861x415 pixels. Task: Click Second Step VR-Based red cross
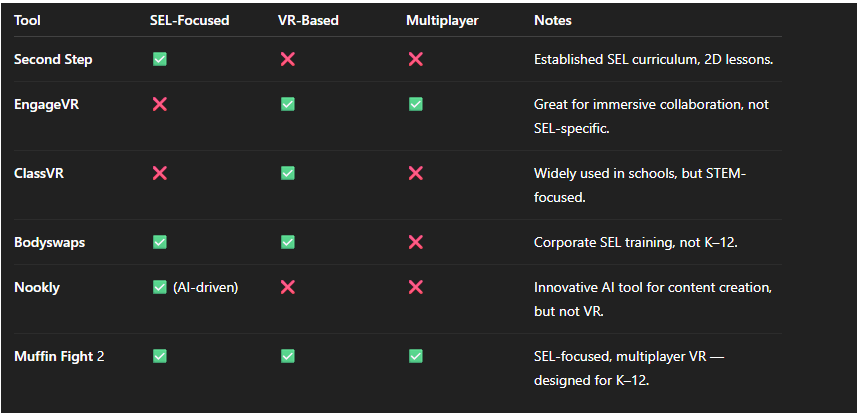click(x=288, y=60)
